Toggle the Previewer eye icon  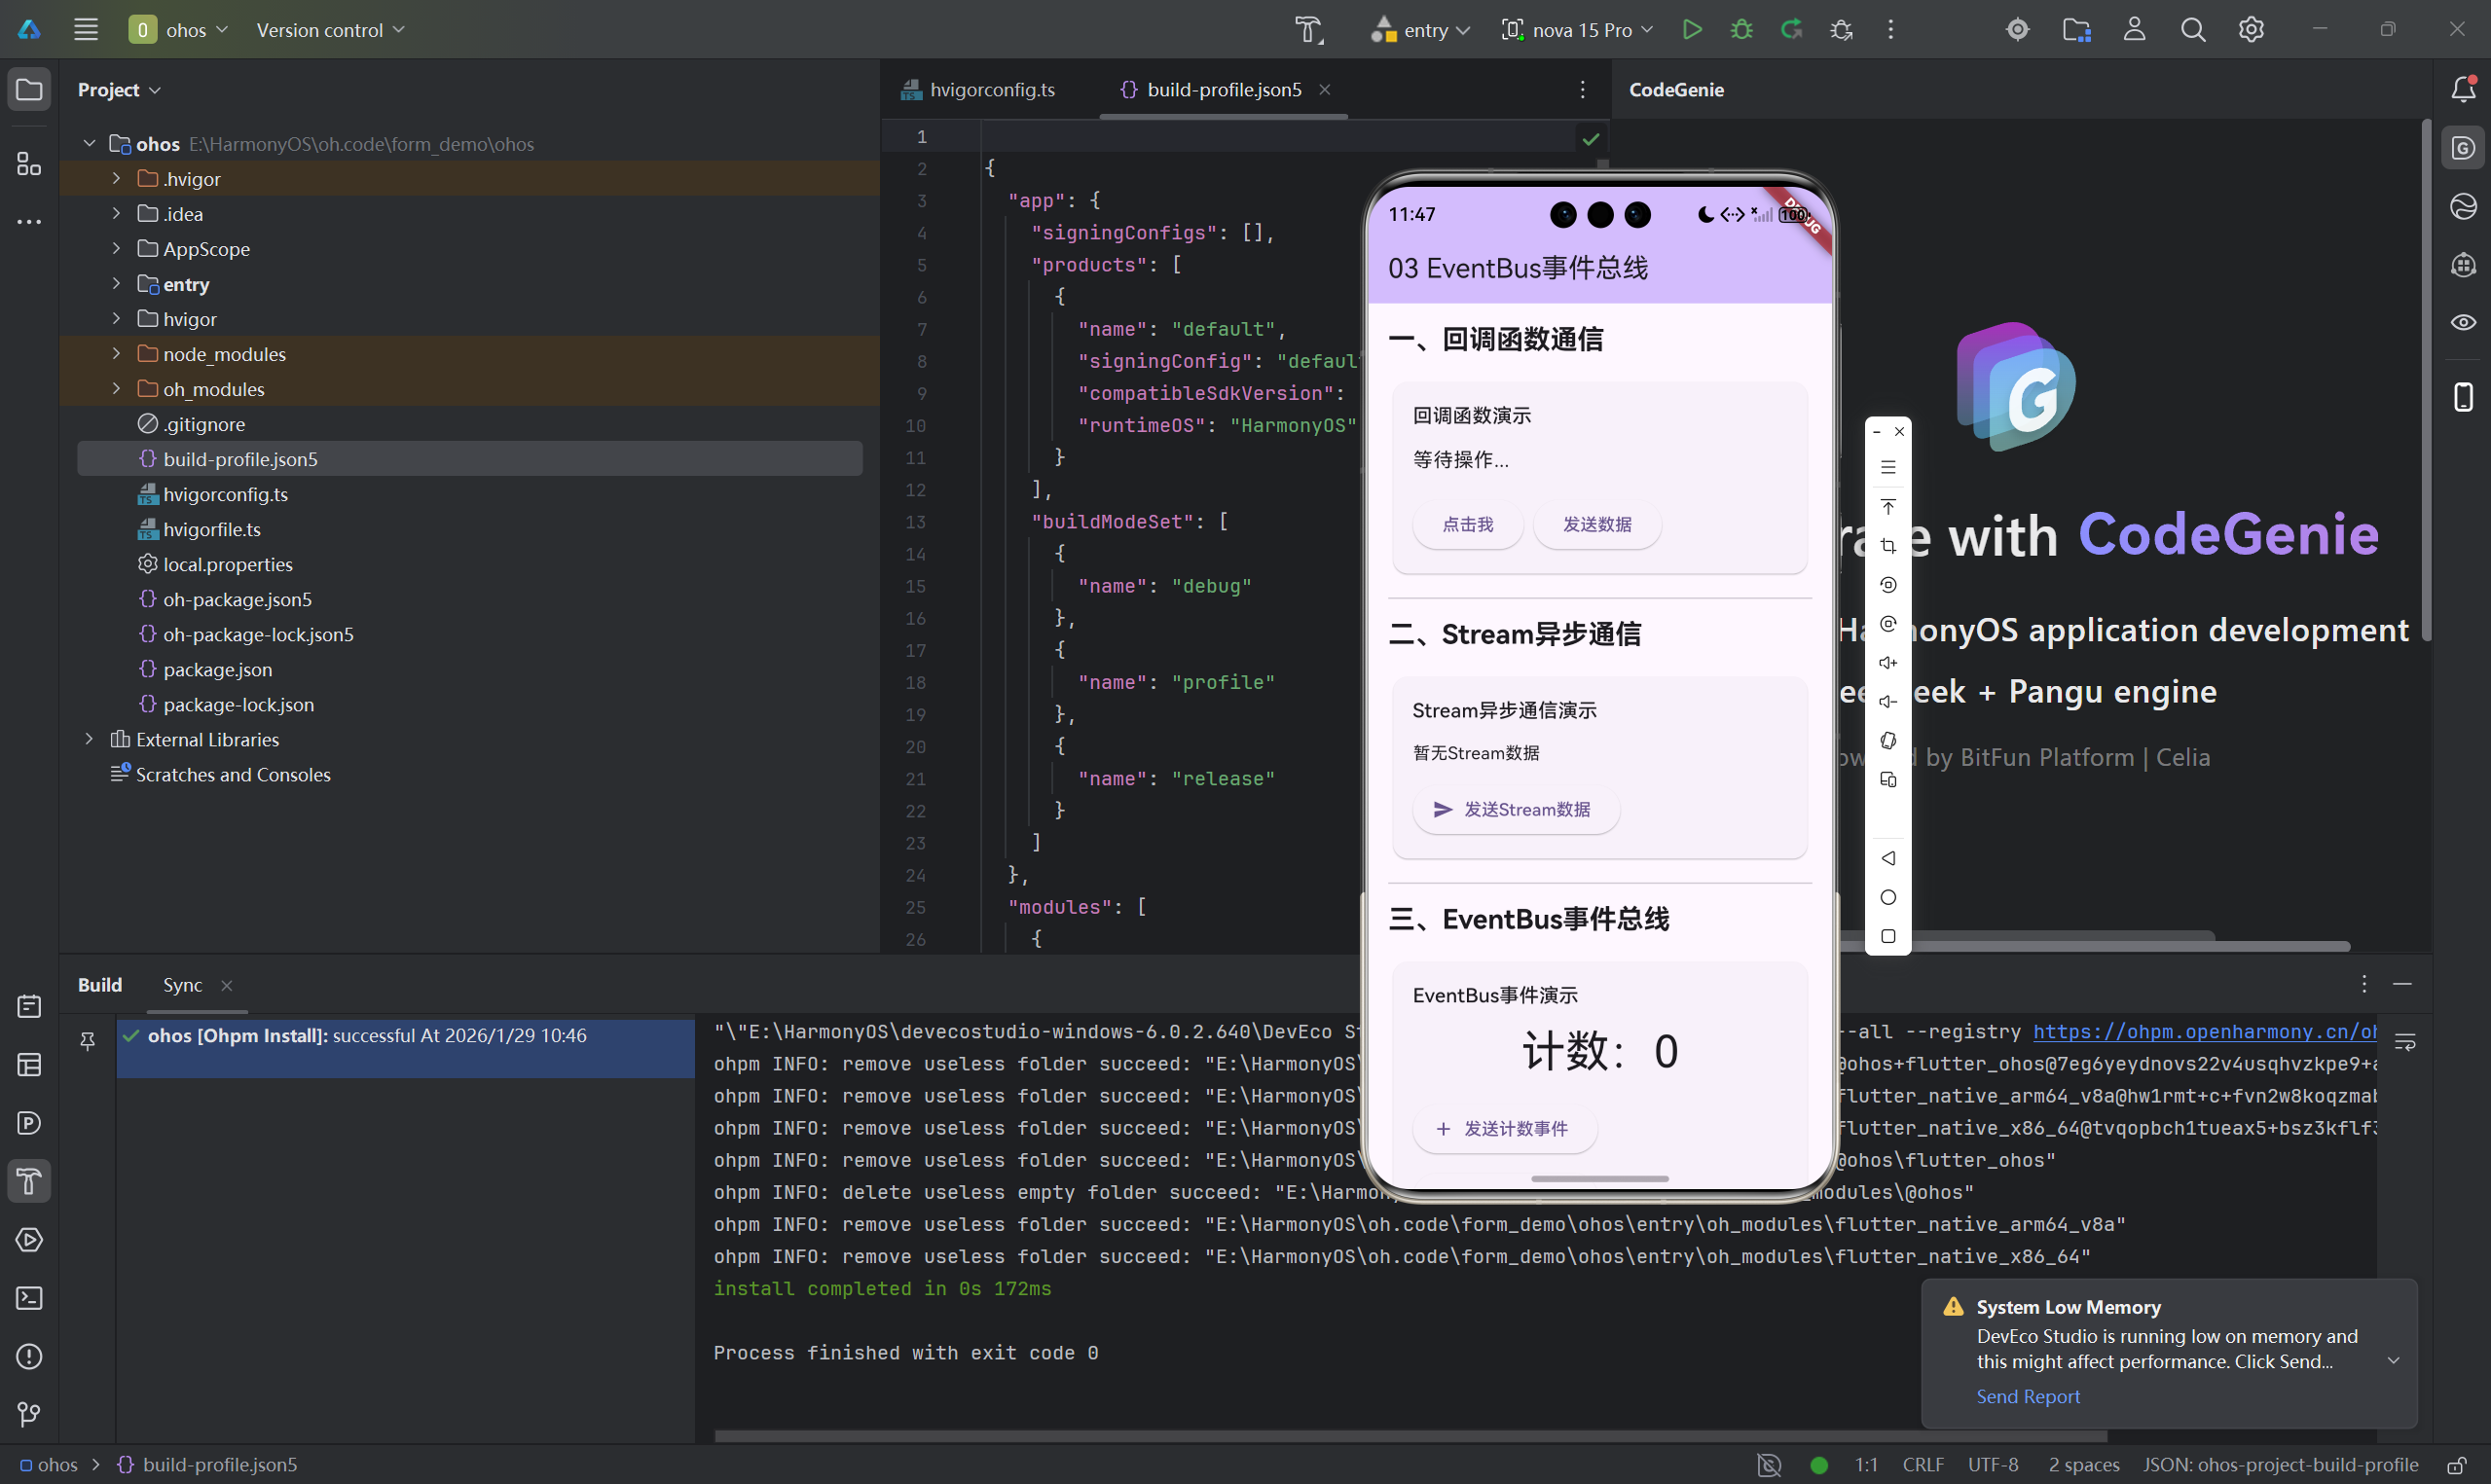point(2462,322)
